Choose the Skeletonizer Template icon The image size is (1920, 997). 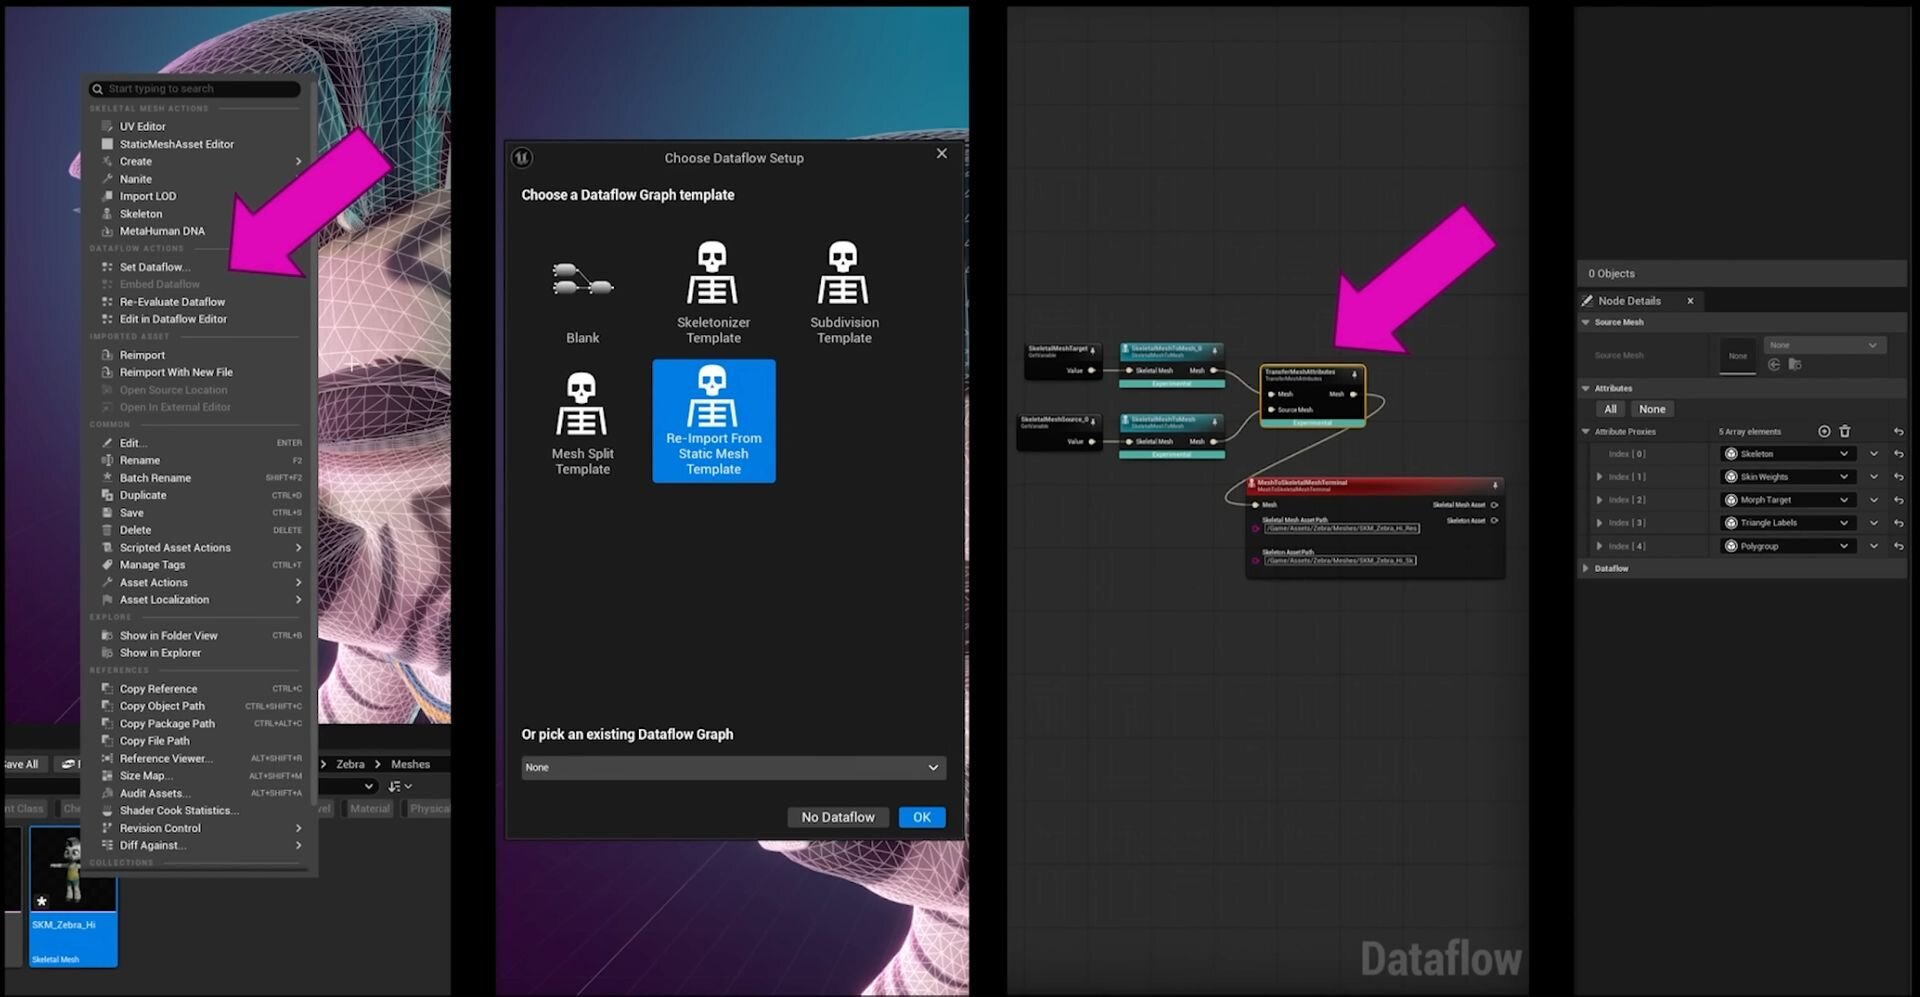coord(713,273)
